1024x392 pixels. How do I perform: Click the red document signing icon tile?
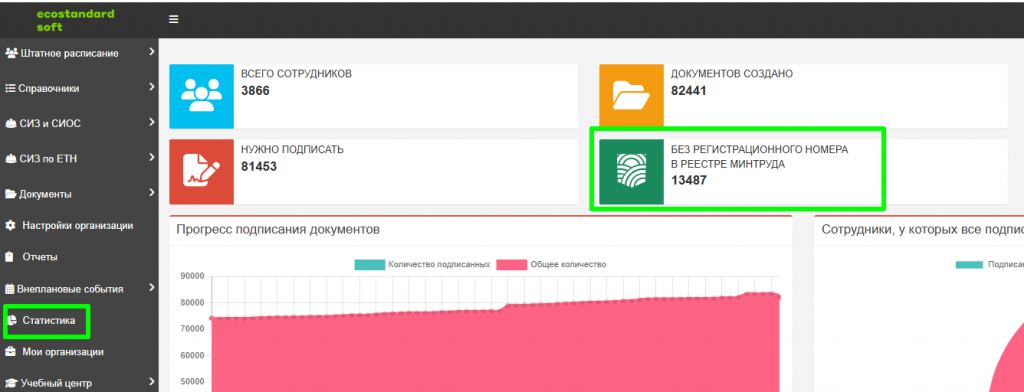[201, 171]
